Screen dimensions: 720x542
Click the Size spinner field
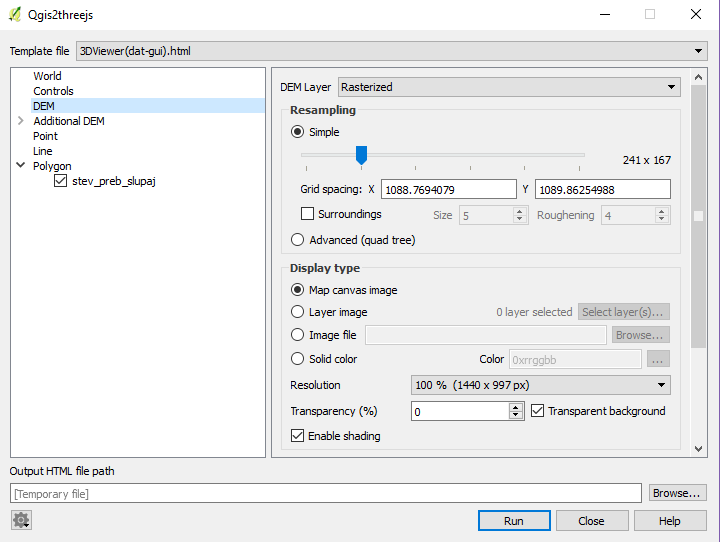[x=486, y=215]
